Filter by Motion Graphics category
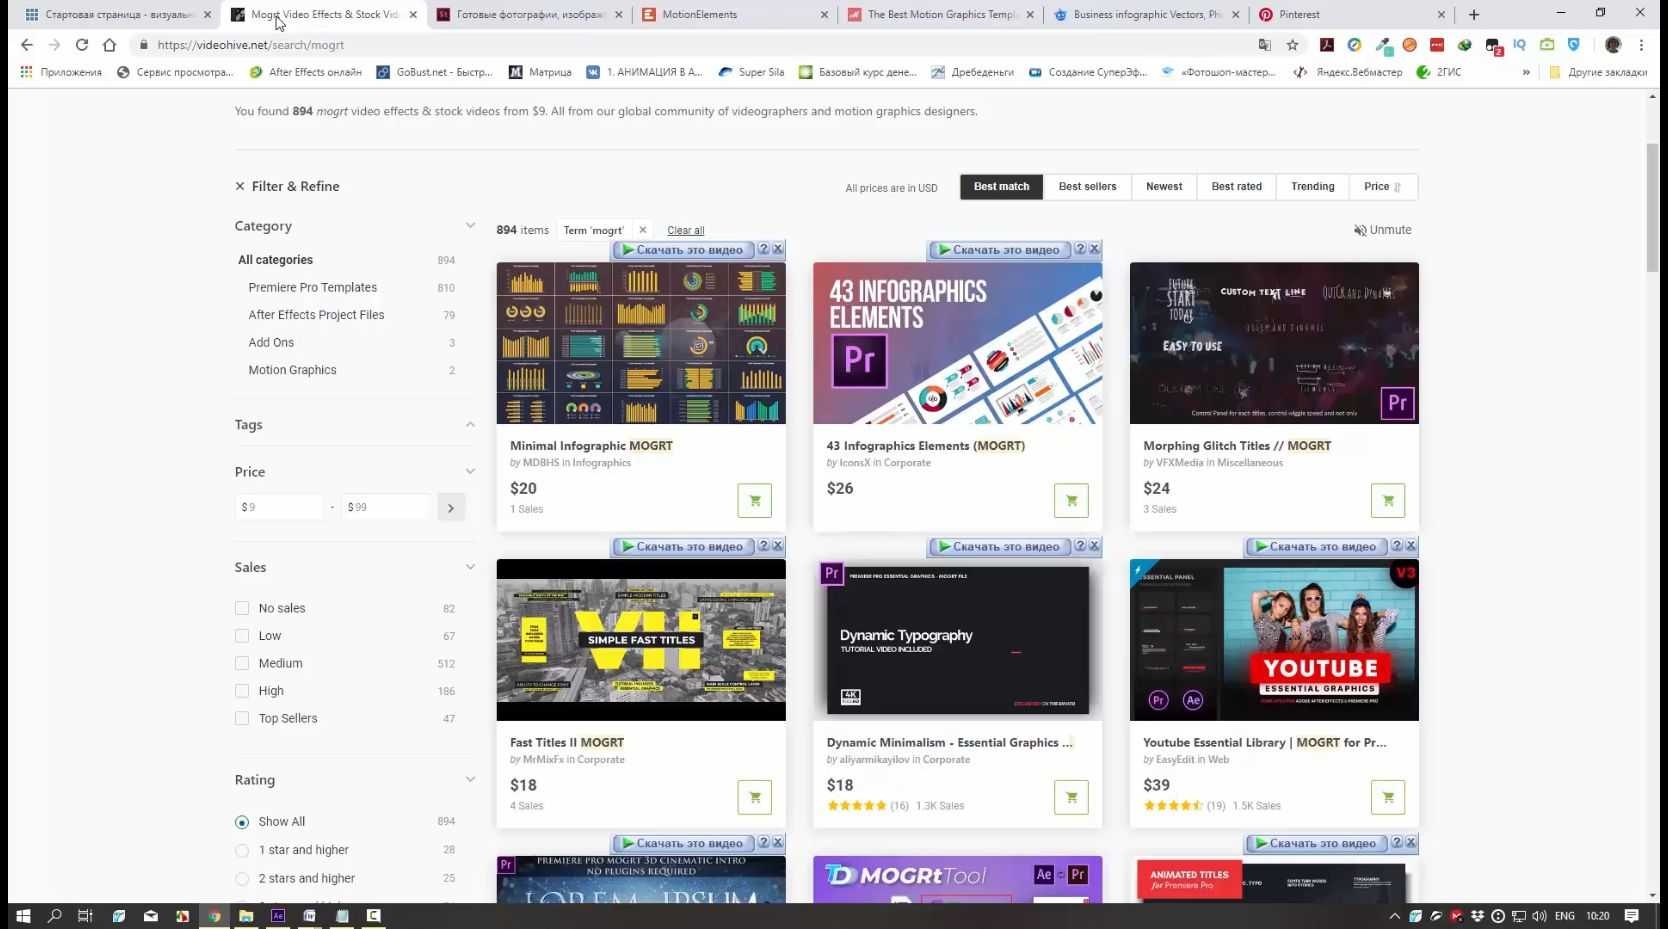Image resolution: width=1668 pixels, height=929 pixels. point(292,370)
